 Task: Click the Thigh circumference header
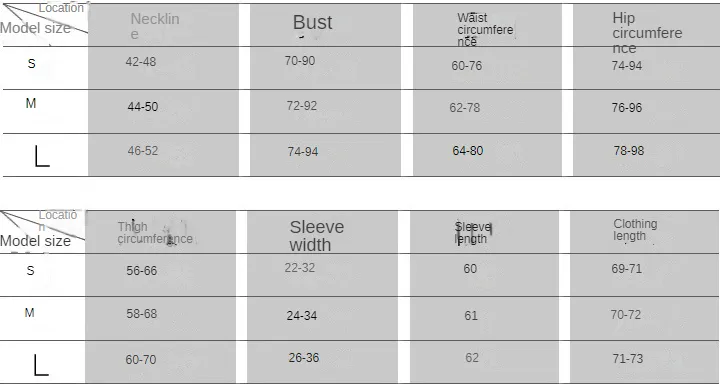click(155, 233)
